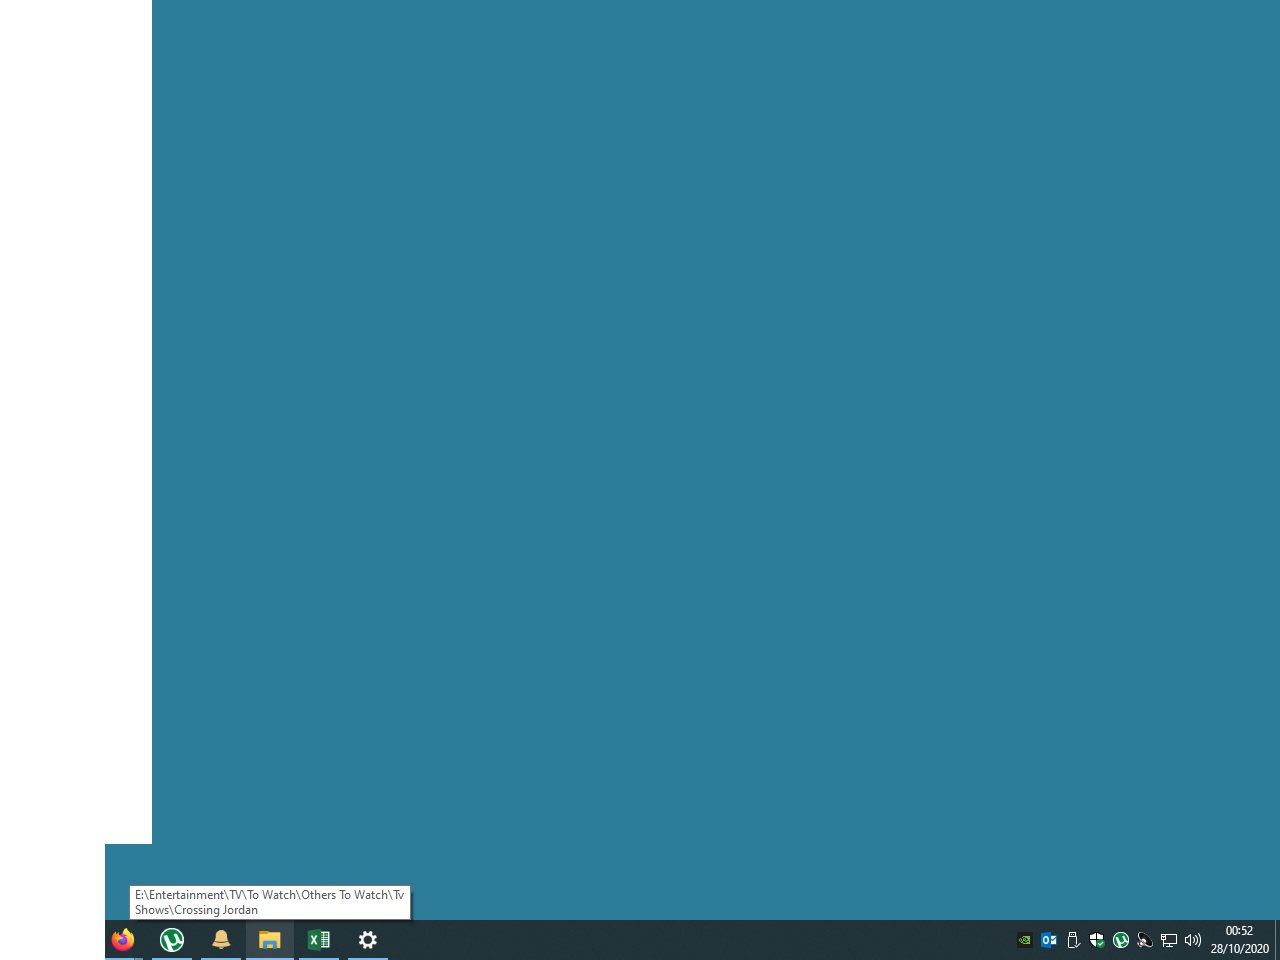Click the uTorrent tray icon
This screenshot has width=1280, height=960.
[x=1121, y=940]
